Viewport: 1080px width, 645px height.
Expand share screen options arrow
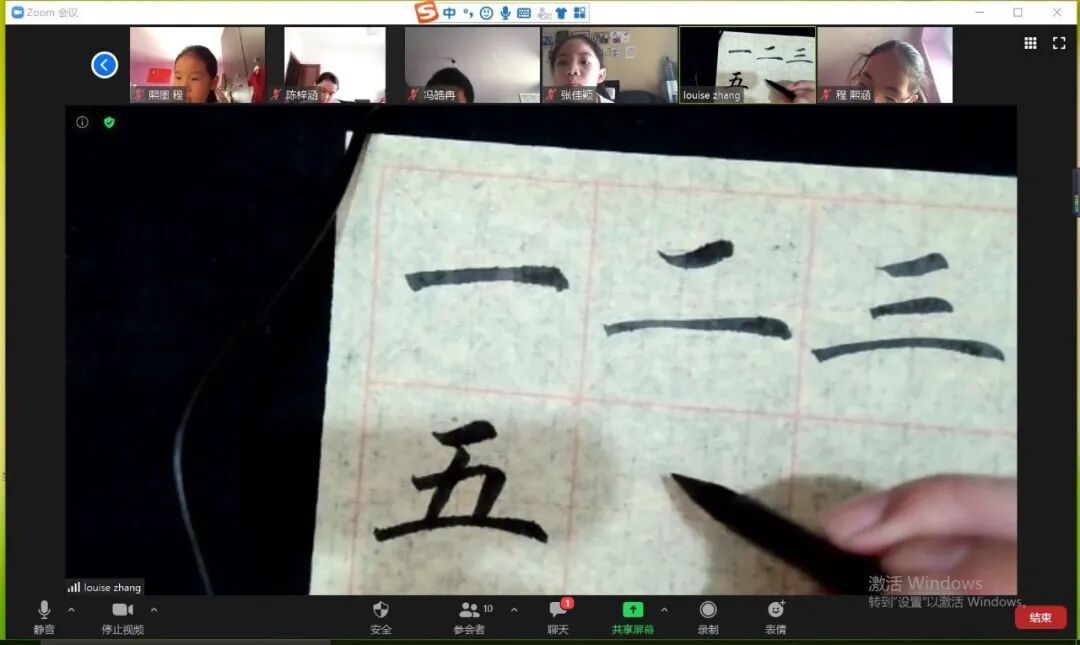664,610
